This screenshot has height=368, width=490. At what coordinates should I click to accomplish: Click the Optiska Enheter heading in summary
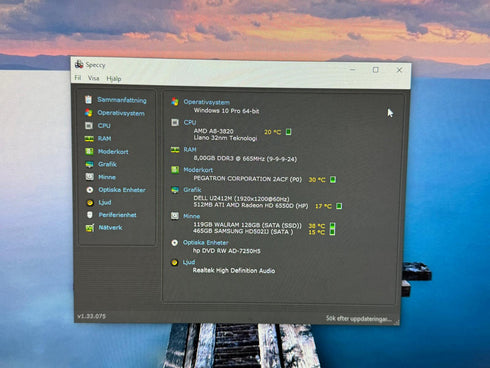(x=206, y=242)
